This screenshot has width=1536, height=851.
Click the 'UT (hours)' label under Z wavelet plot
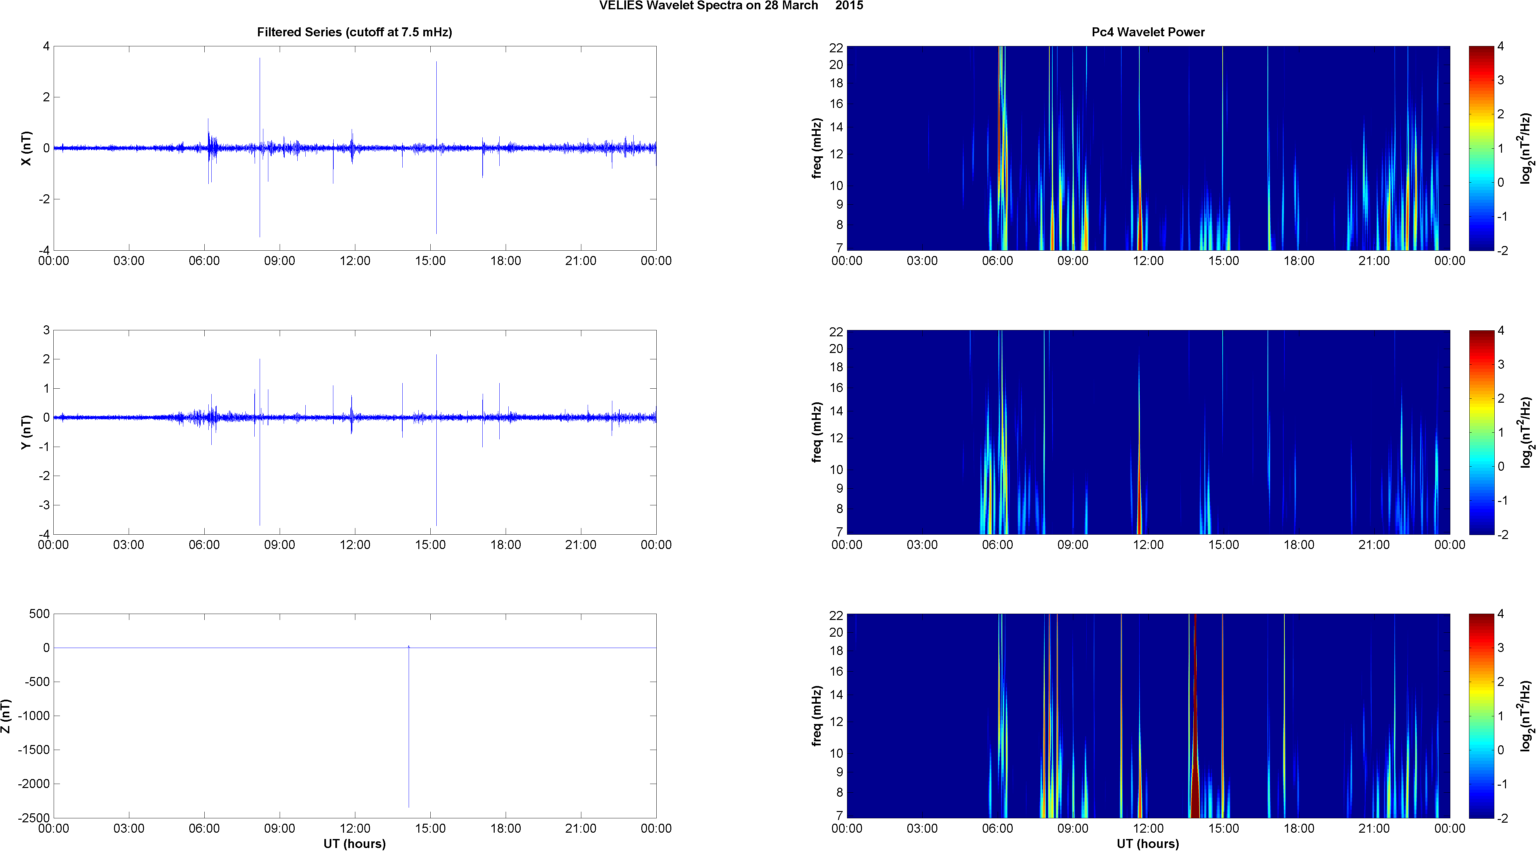pyautogui.click(x=1147, y=843)
